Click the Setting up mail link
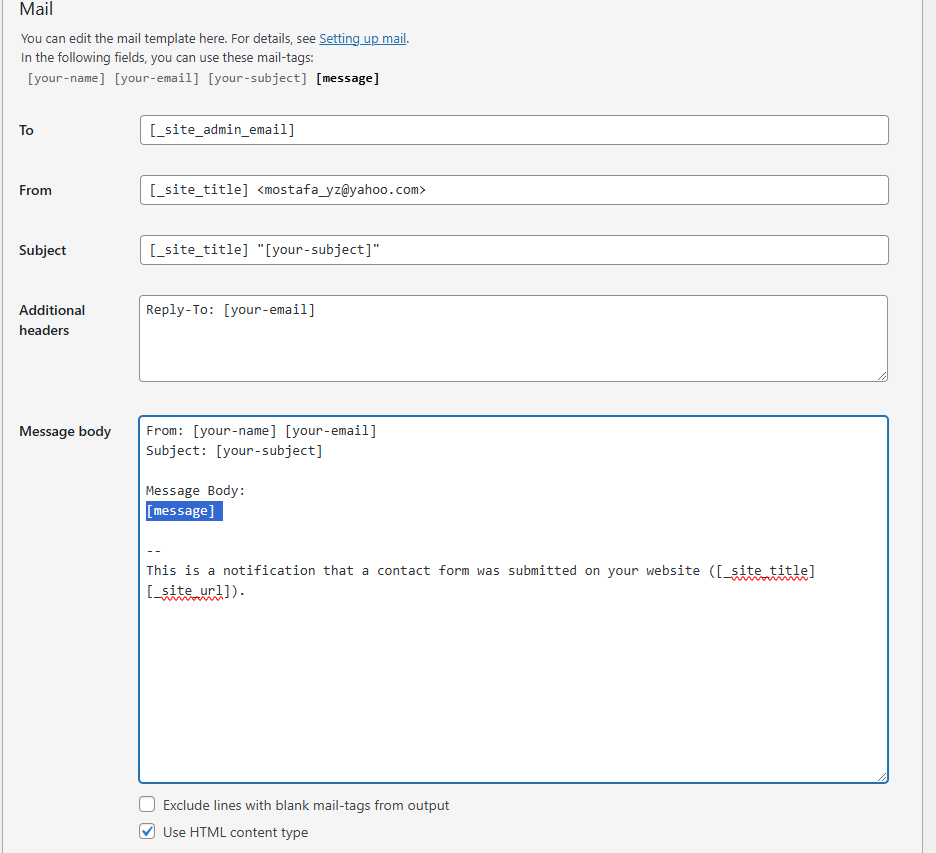Image resolution: width=936 pixels, height=853 pixels. (362, 38)
